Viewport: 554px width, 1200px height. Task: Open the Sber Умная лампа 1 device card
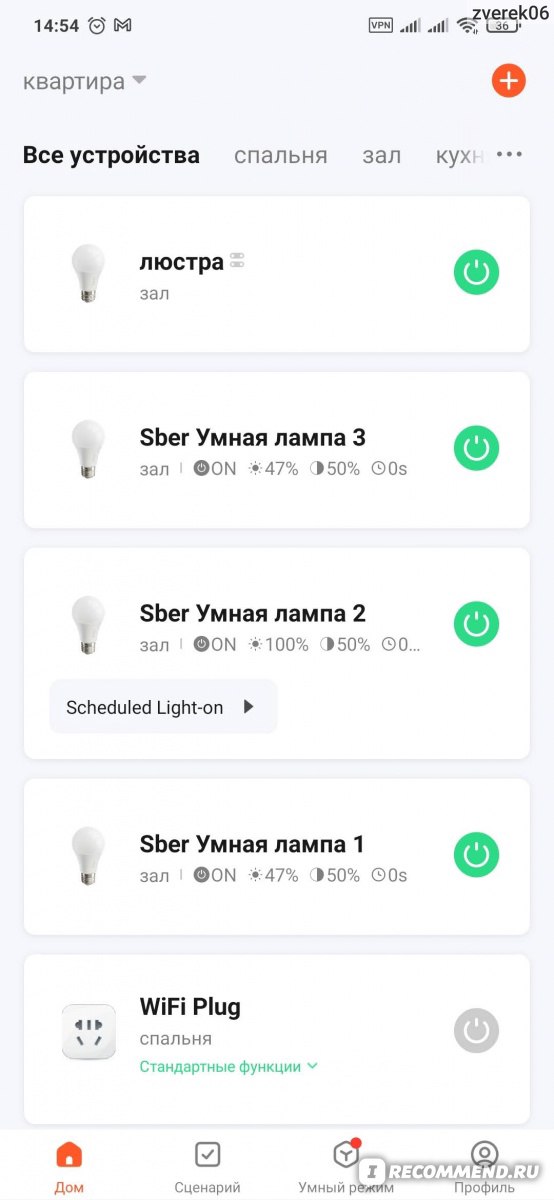(277, 857)
